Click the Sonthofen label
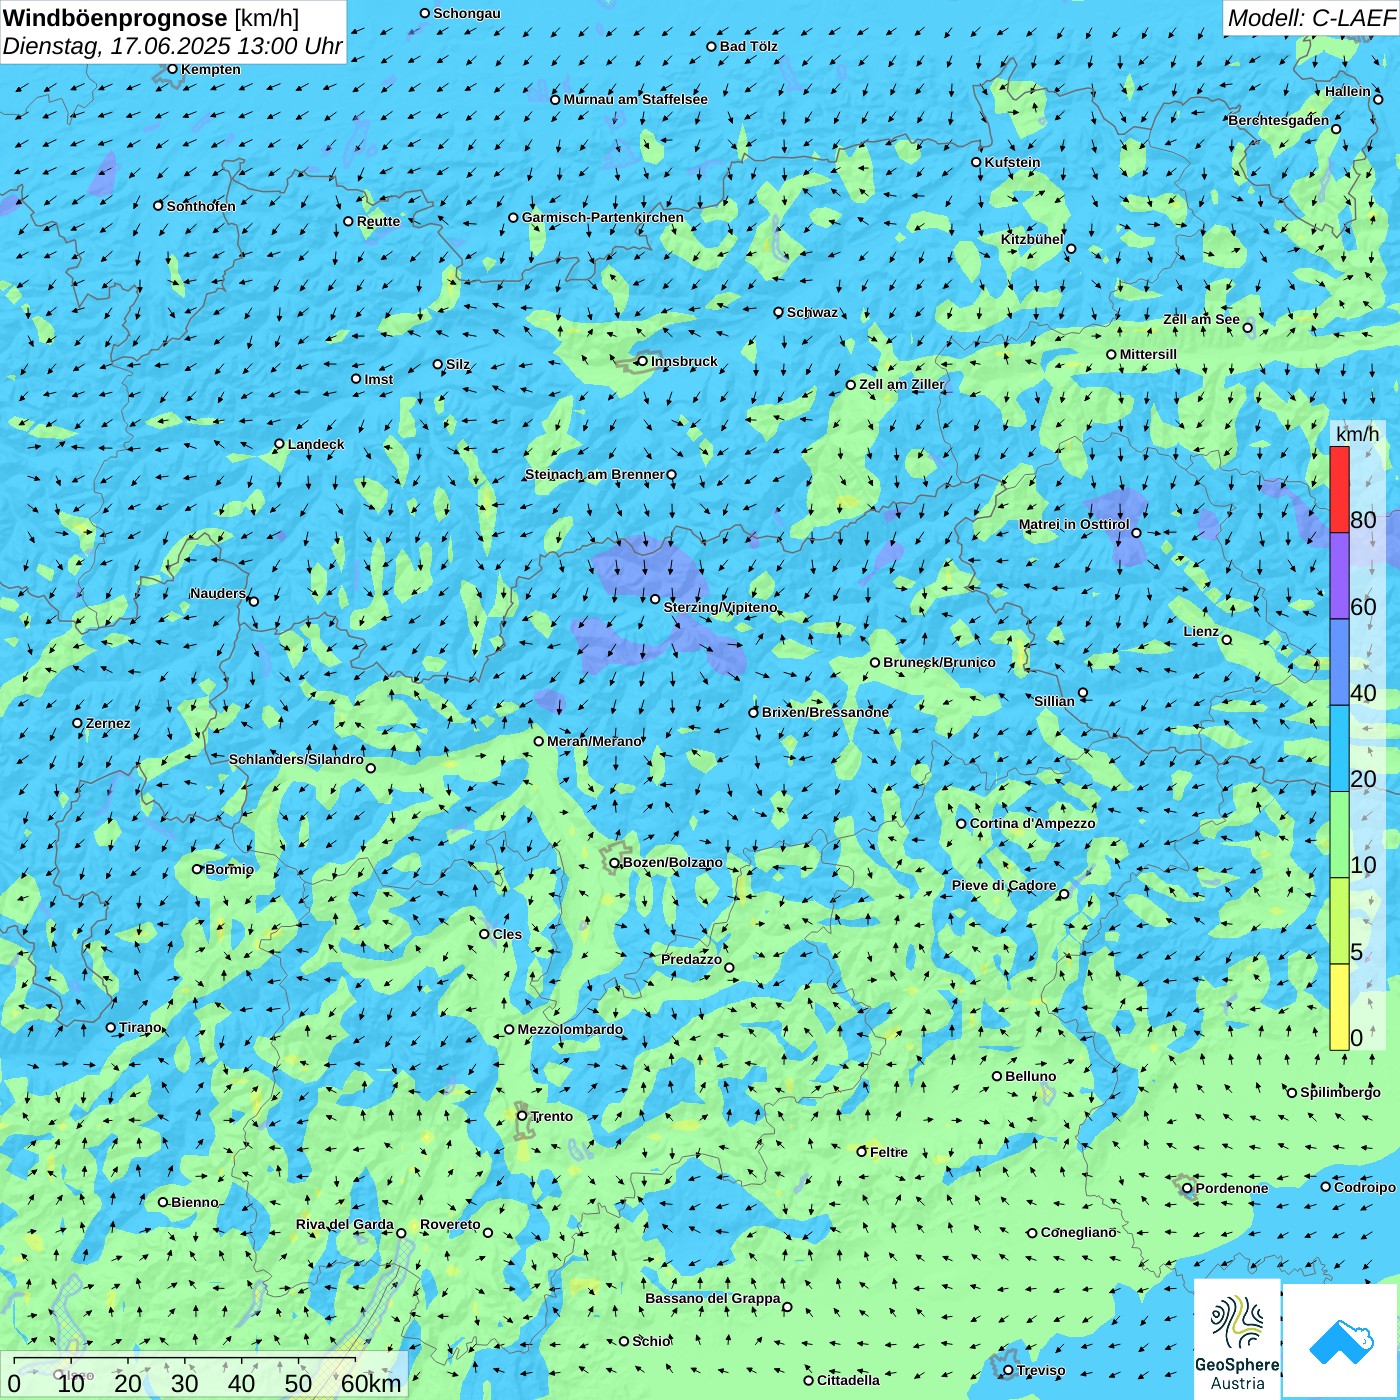 click(x=201, y=206)
